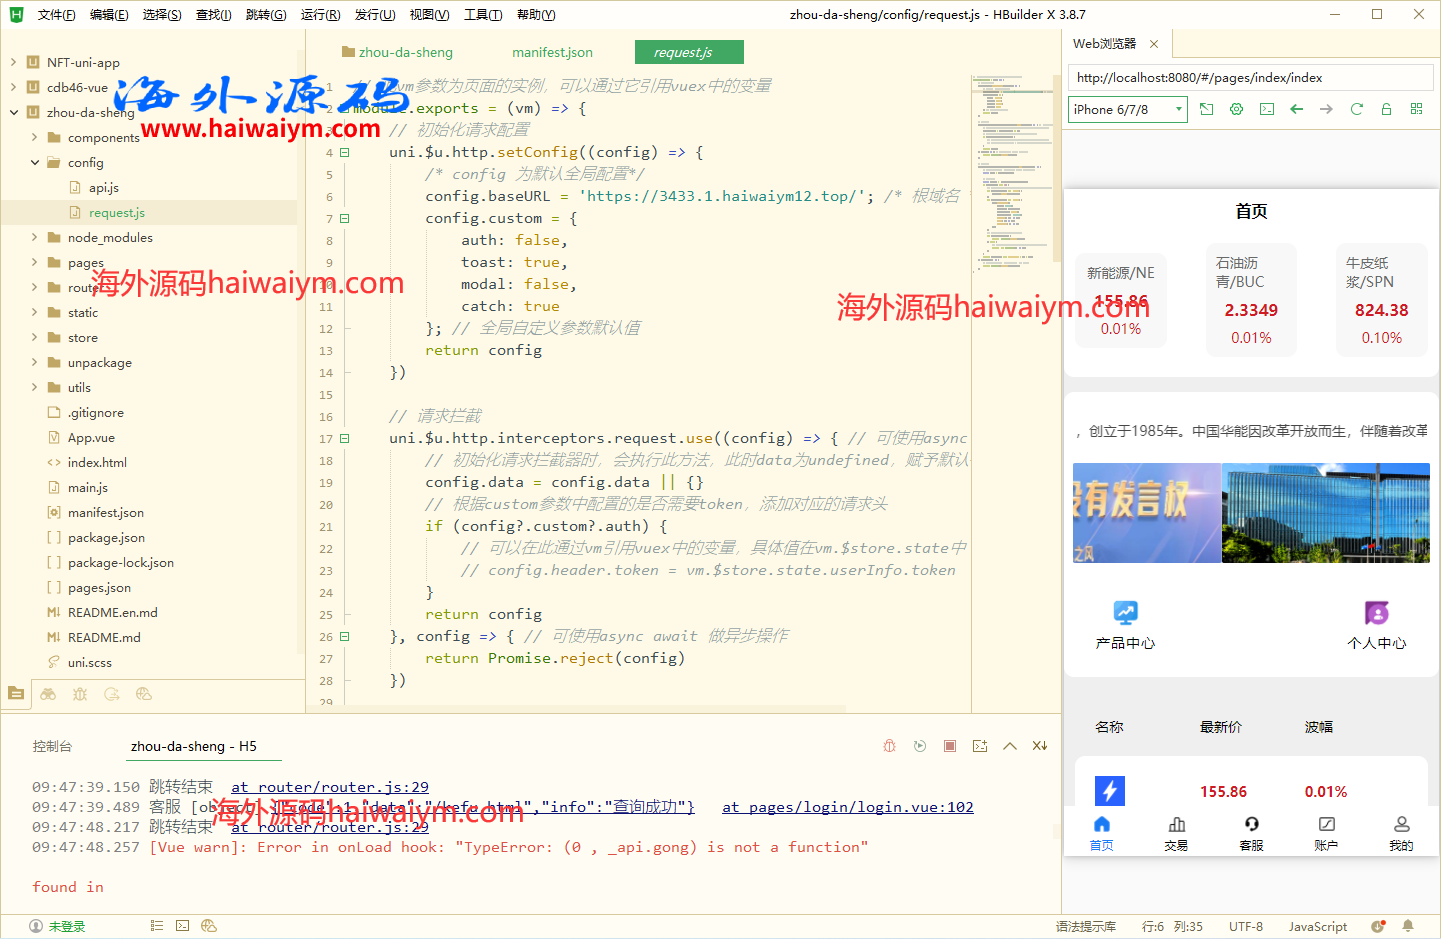This screenshot has height=939, width=1441.
Task: Collapse the config folder
Action: 35,162
